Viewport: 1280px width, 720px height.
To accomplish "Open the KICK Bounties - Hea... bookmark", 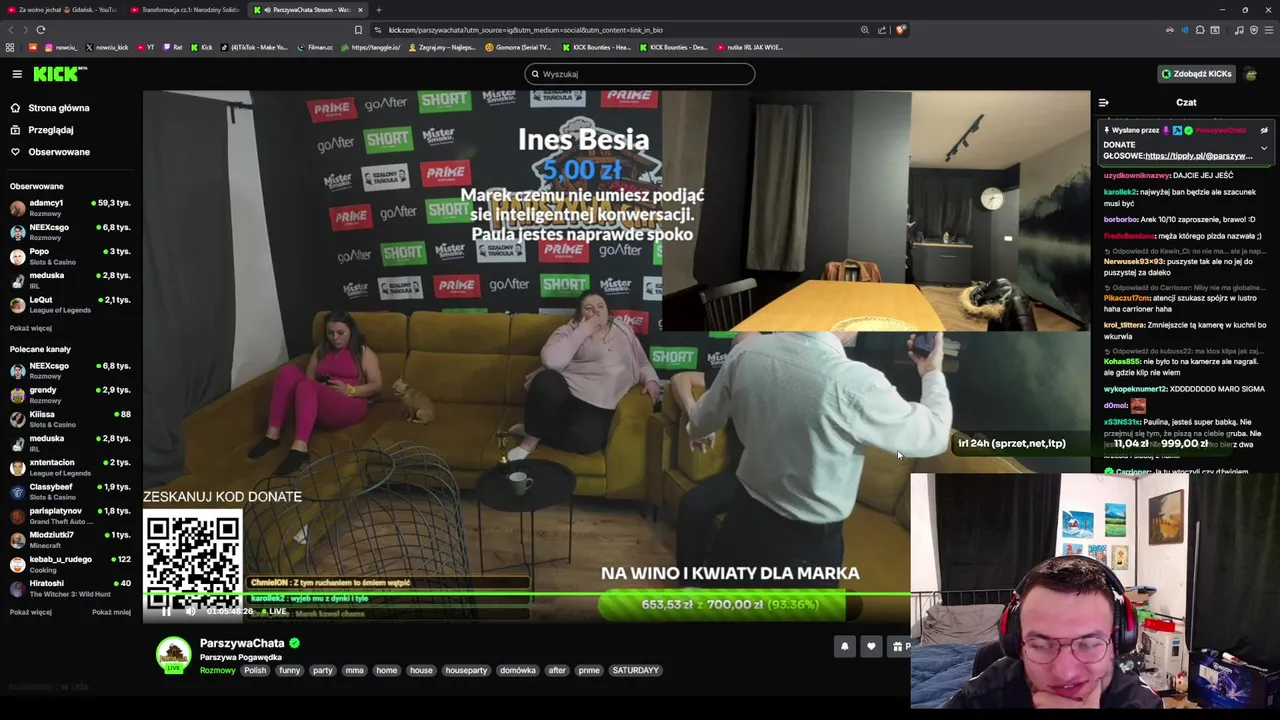I will point(596,47).
